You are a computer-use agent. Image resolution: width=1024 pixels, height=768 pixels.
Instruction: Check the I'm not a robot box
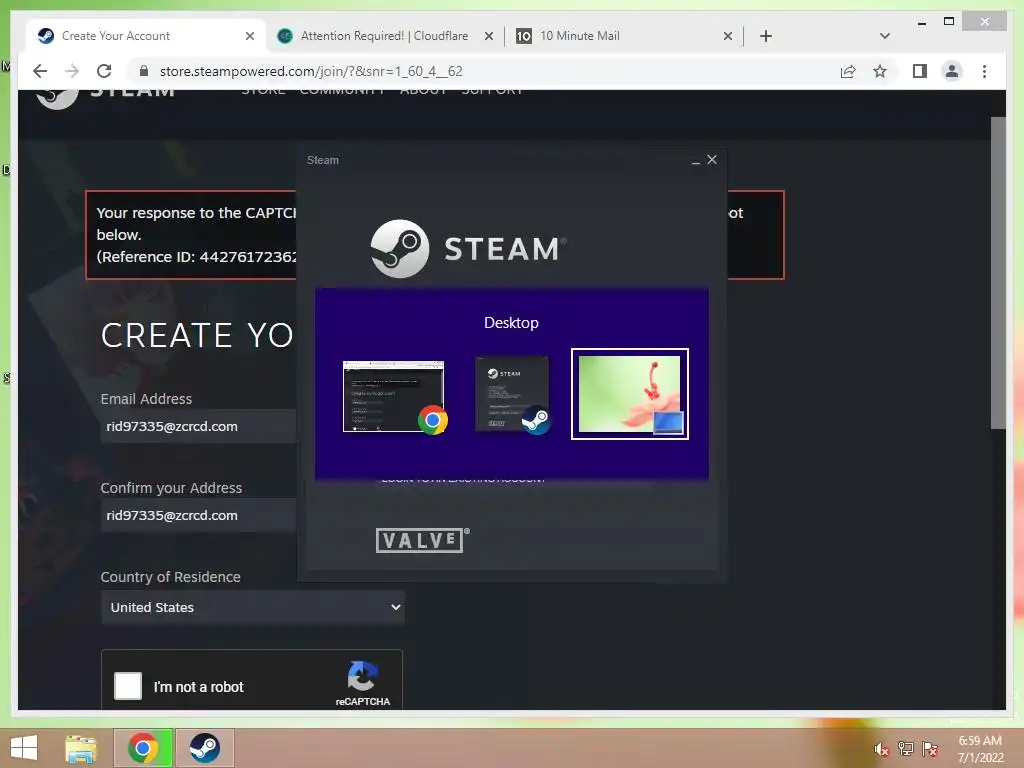tap(128, 686)
